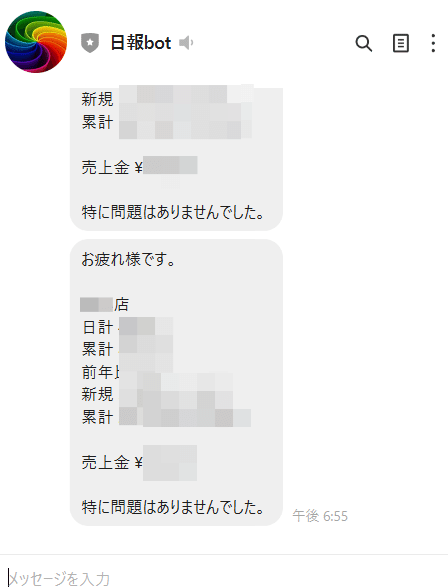This screenshot has height=587, width=448.
Task: Click the 午後 6:55 timestamp
Action: pyautogui.click(x=320, y=516)
